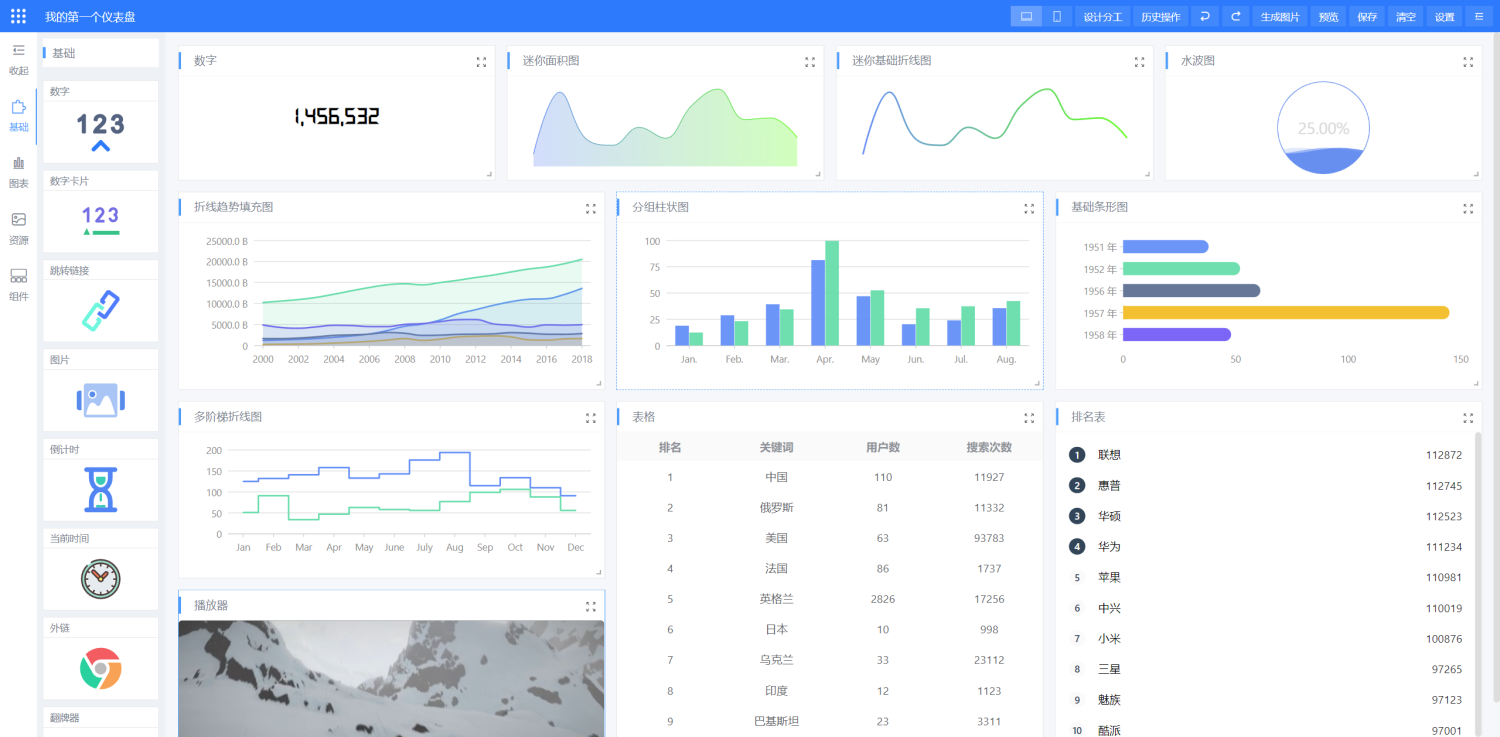Switch to desktop layout view

pyautogui.click(x=1025, y=16)
